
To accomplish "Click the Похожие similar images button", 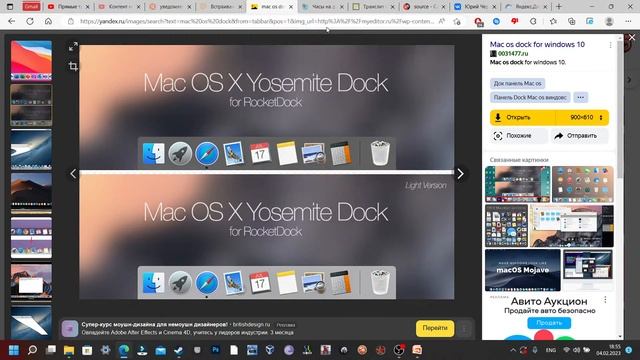I will 519,136.
